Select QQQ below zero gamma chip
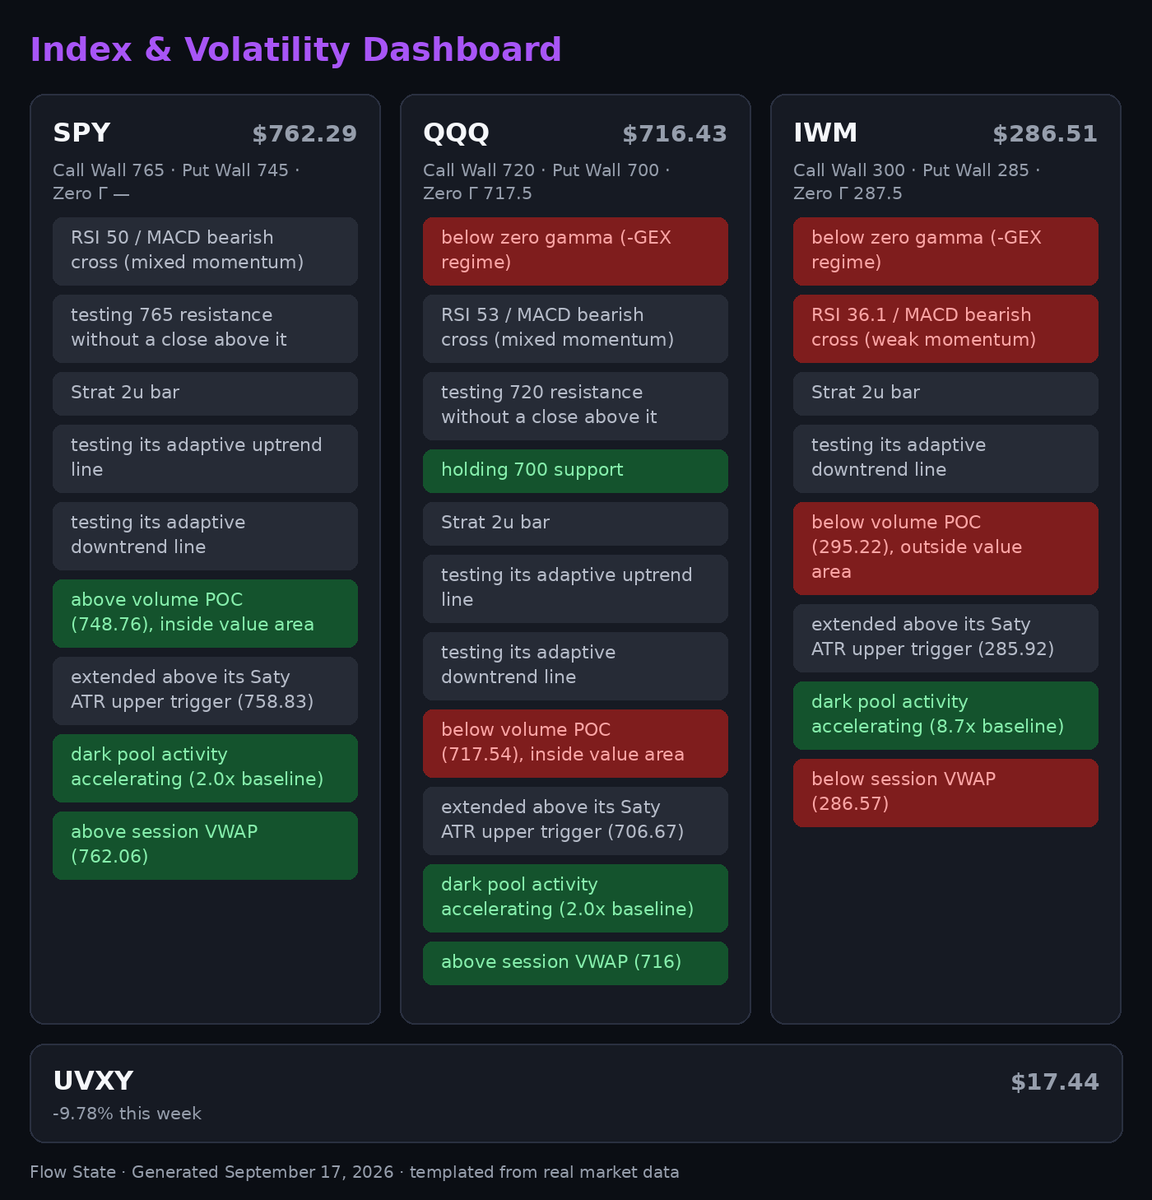Screen dimensions: 1152x1200 coord(575,251)
